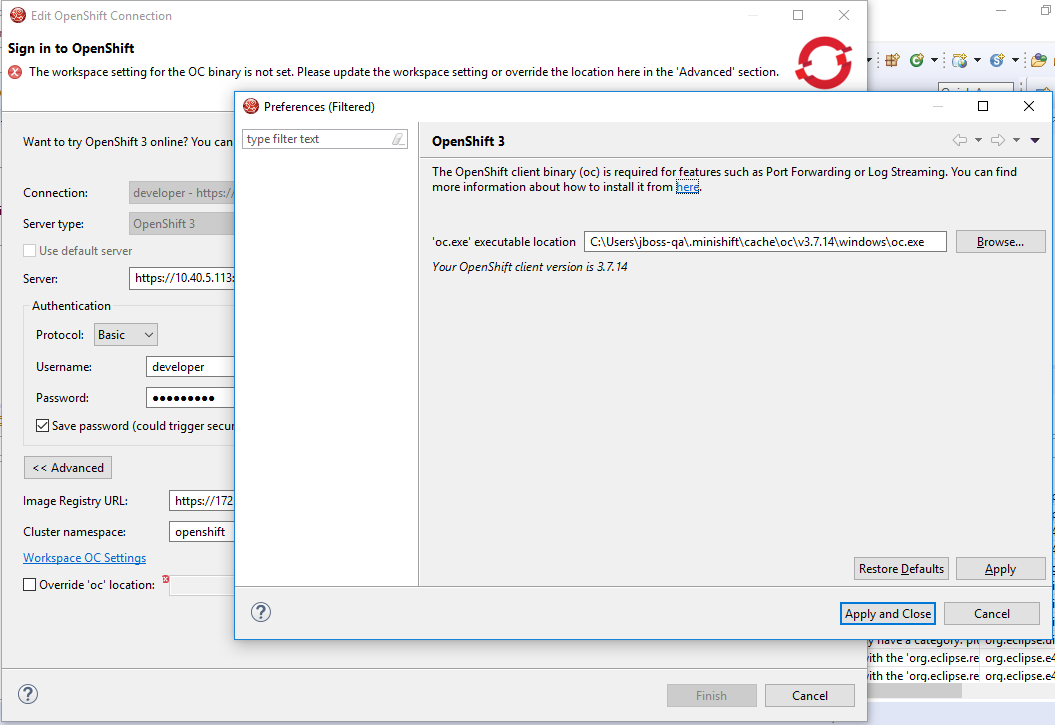Click the red error icon beside the OC binary message
Viewport: 1055px width, 725px height.
(15, 72)
